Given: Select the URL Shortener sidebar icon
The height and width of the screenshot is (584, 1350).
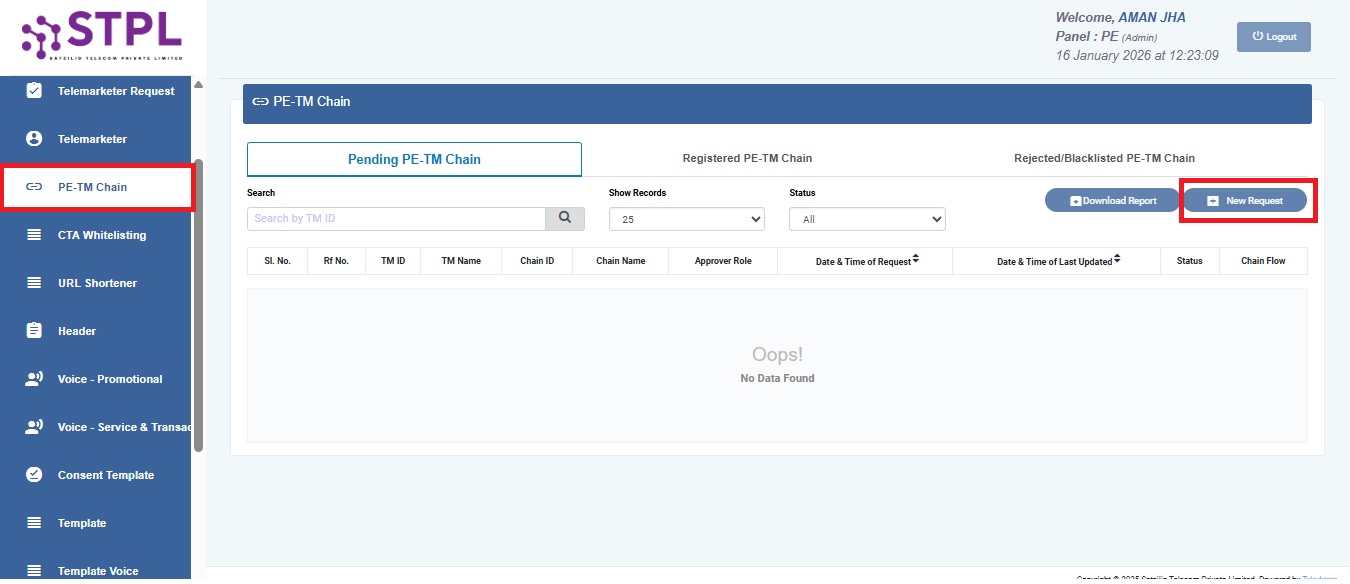Looking at the screenshot, I should (34, 282).
